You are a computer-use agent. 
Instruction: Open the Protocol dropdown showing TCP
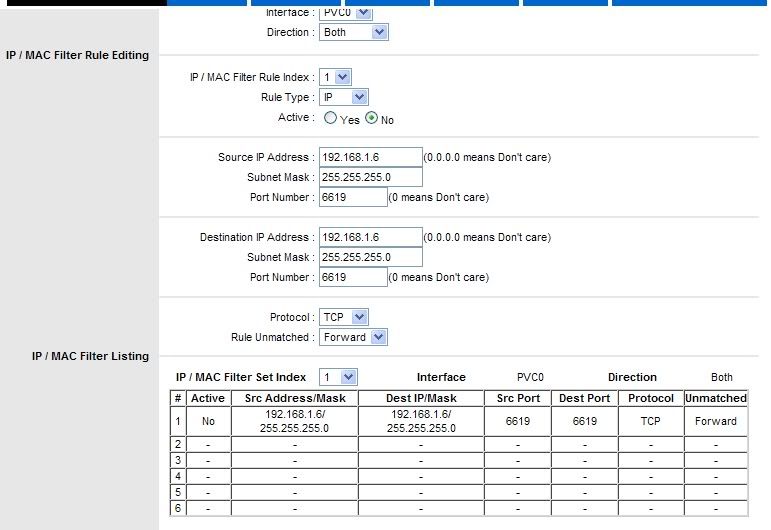(x=344, y=317)
